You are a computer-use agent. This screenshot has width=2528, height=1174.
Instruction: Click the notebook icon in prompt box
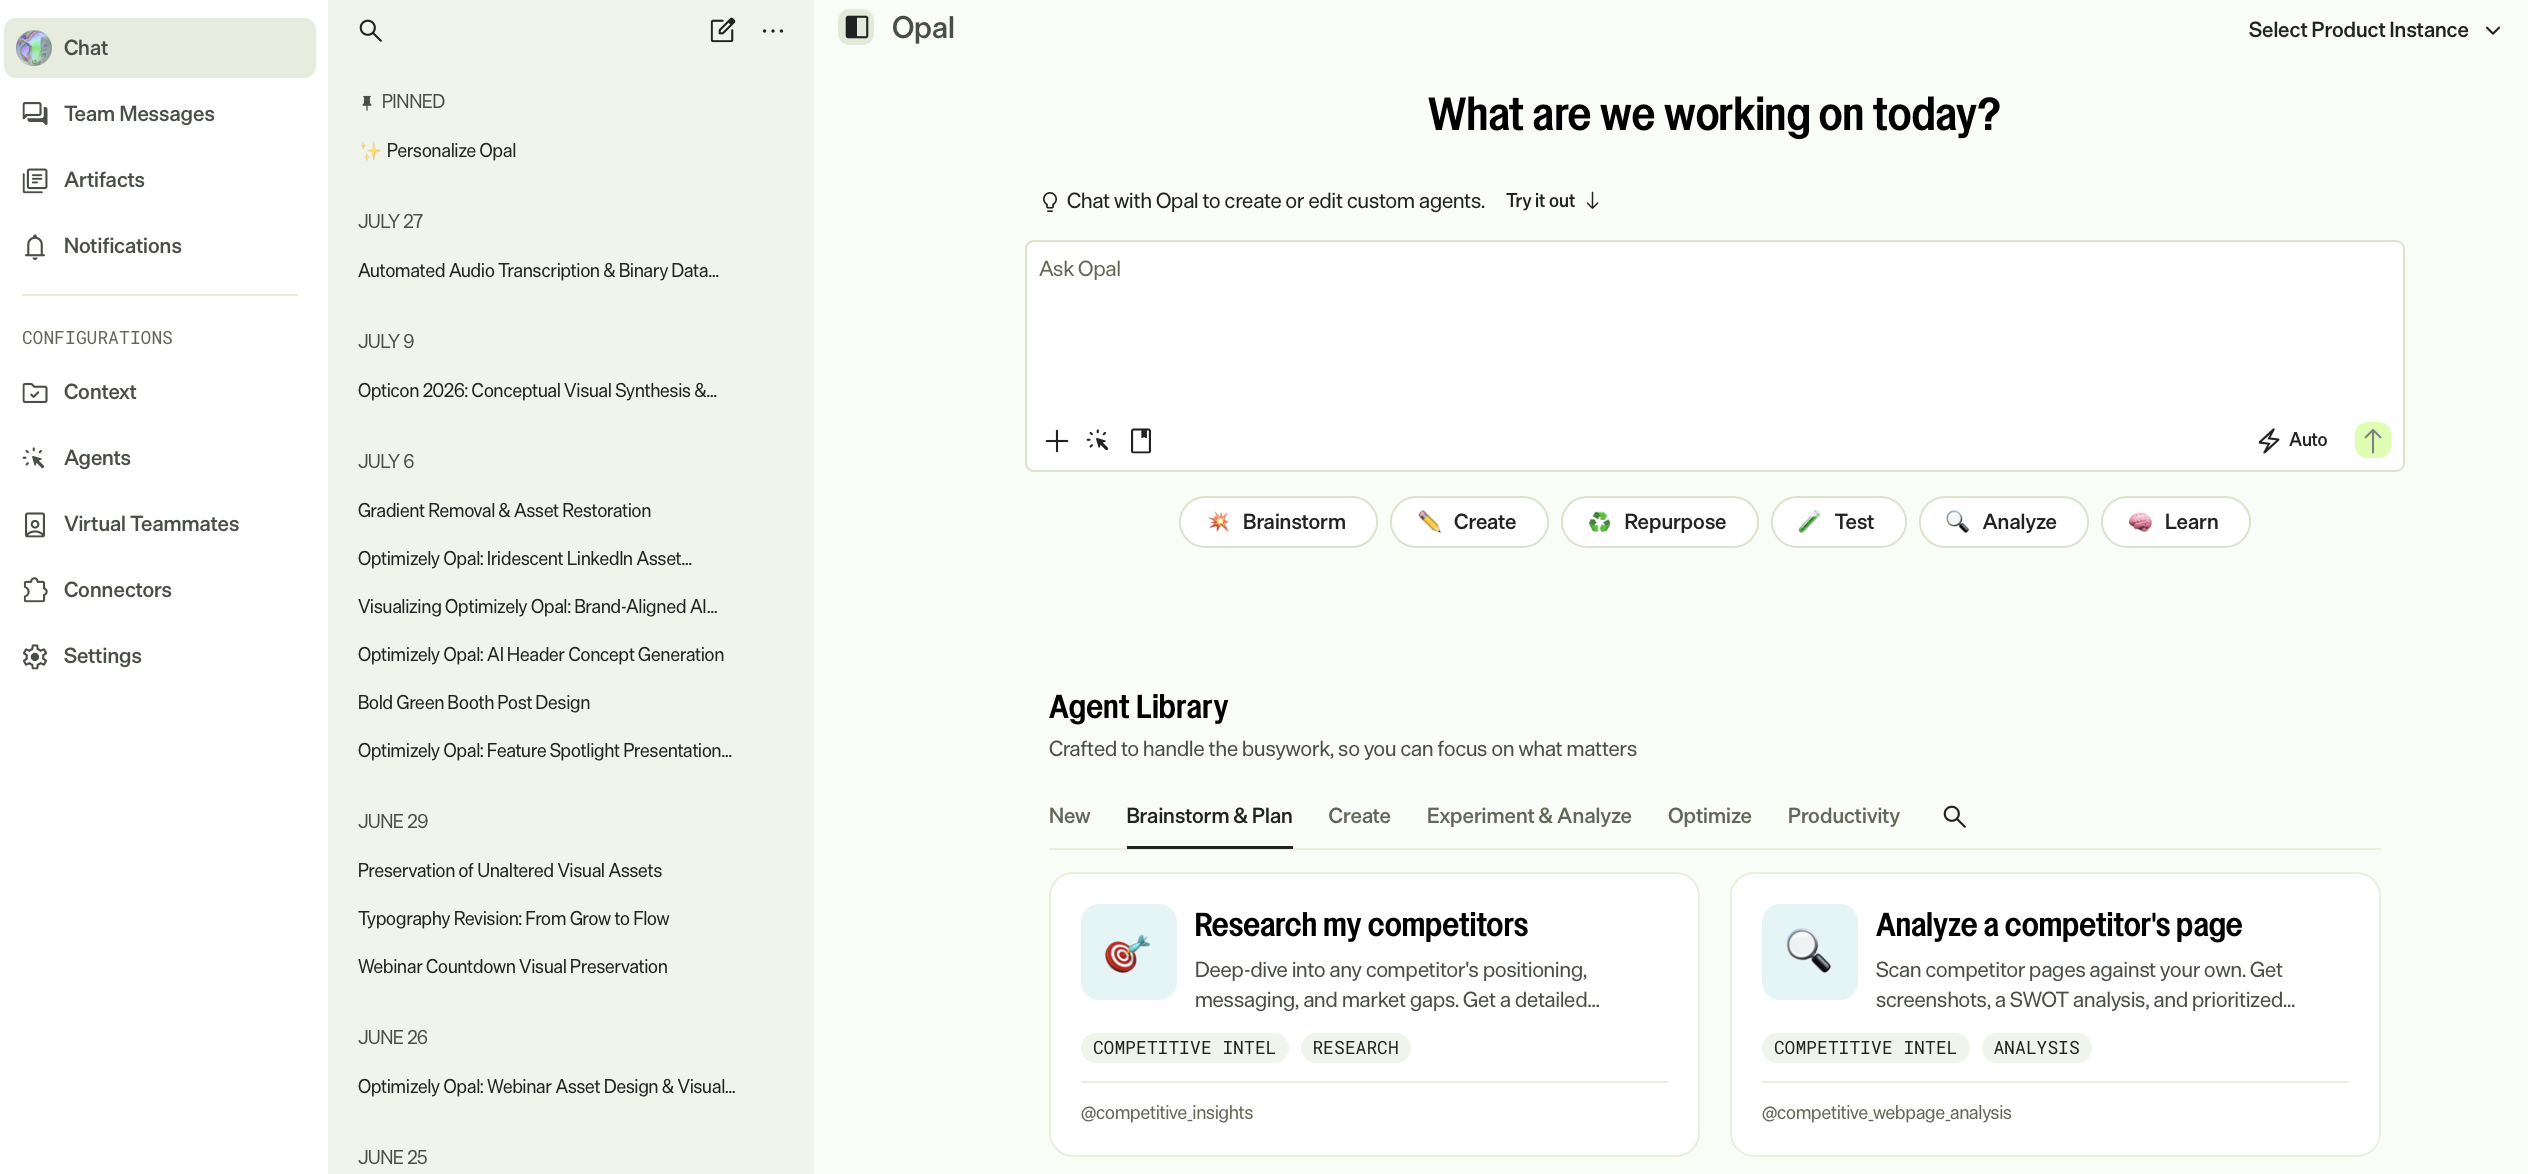(x=1141, y=441)
